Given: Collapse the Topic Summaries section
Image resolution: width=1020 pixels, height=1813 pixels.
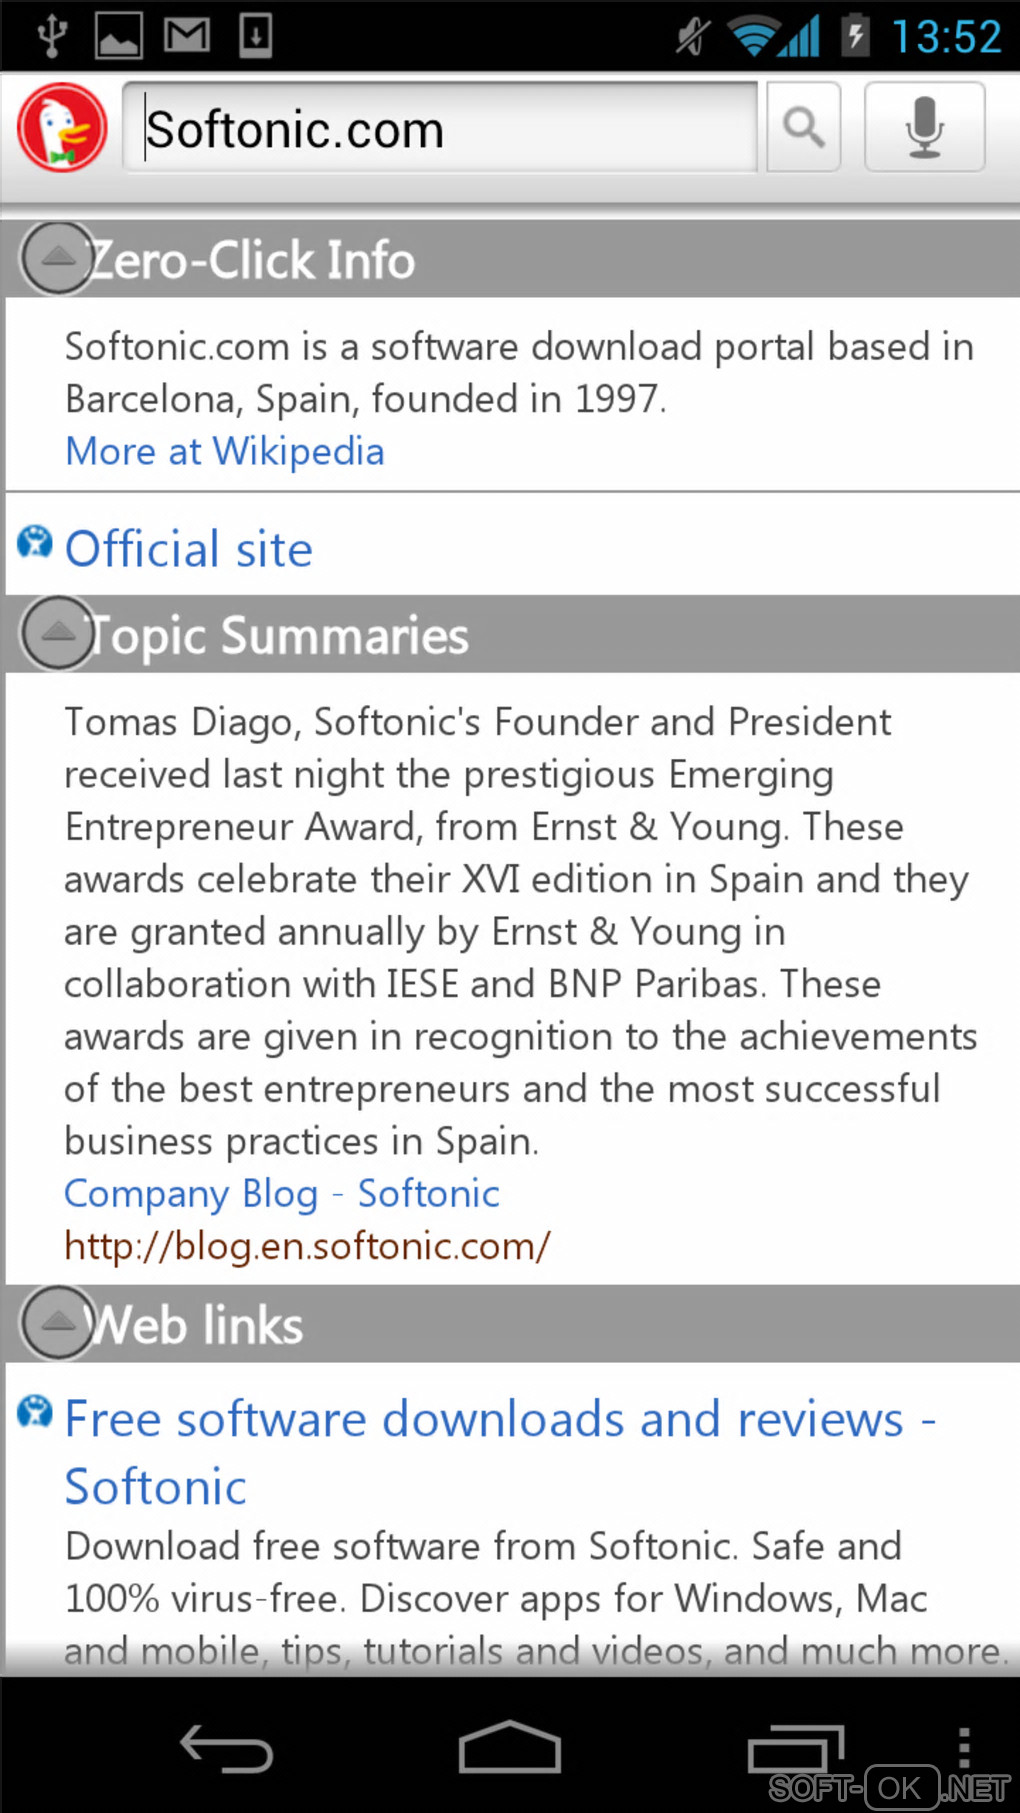Looking at the screenshot, I should point(58,633).
